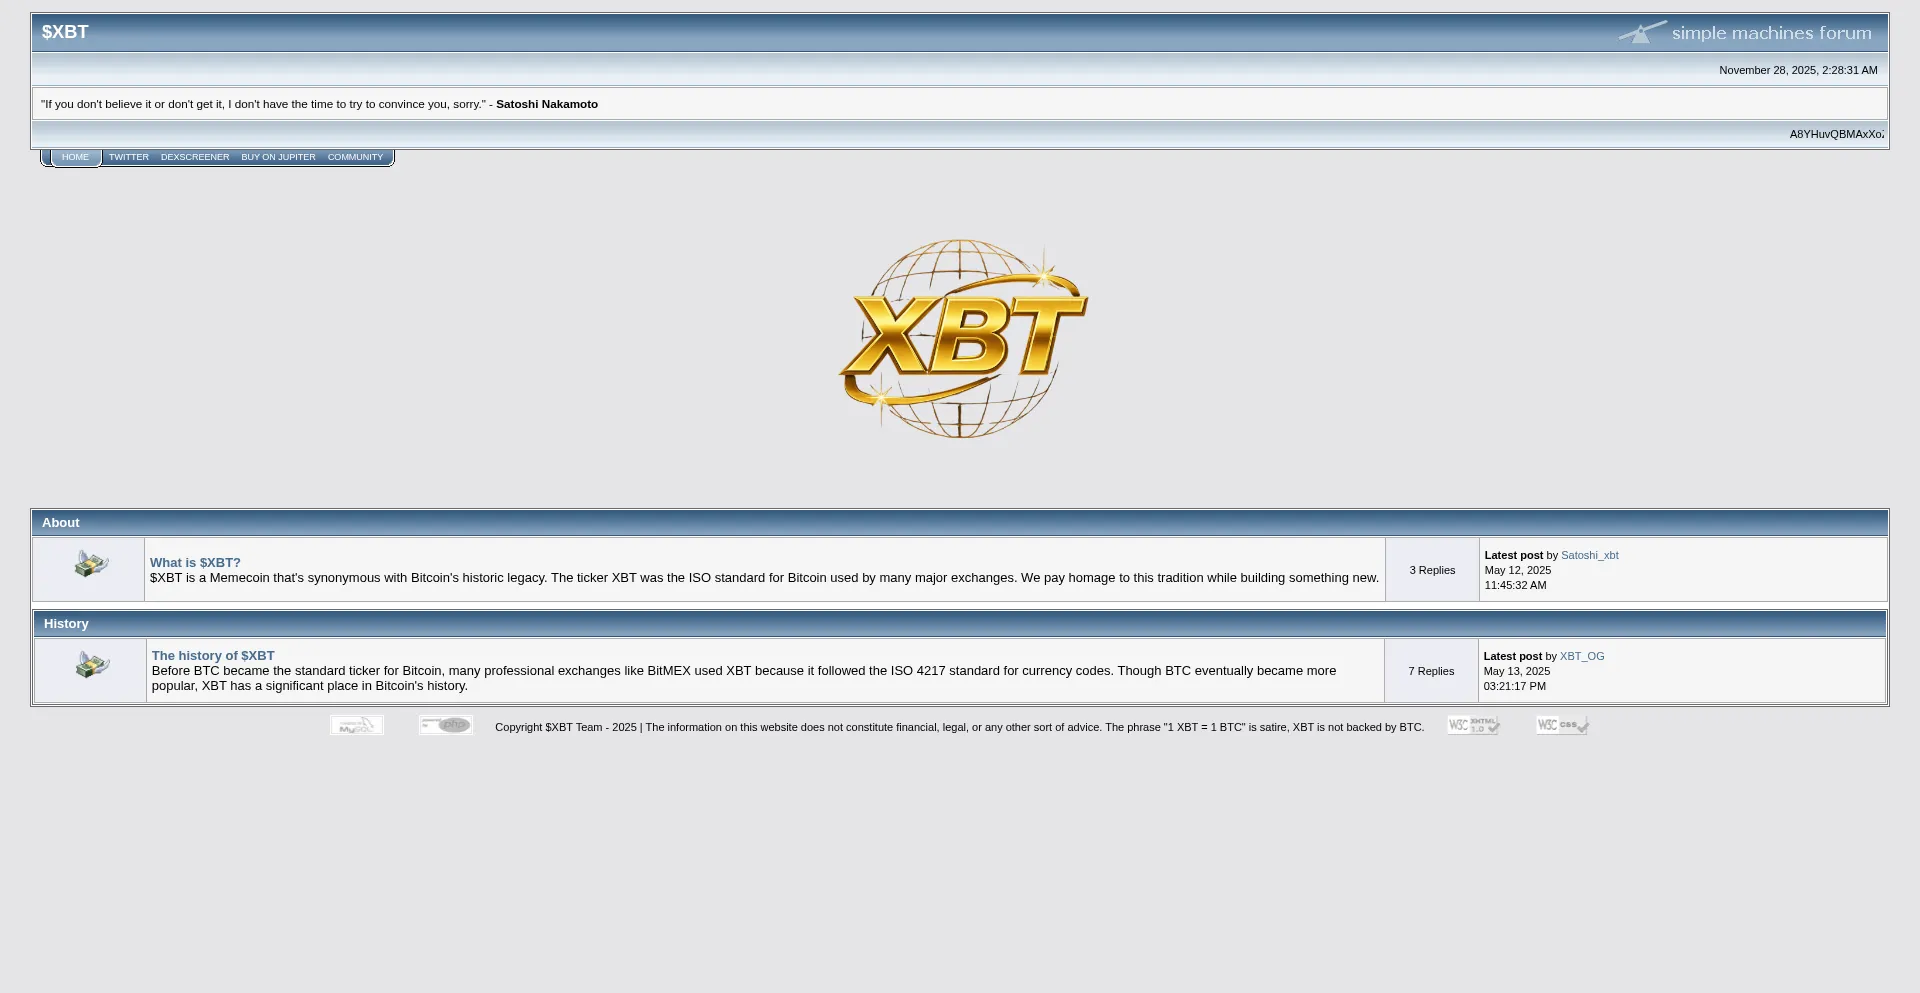Image resolution: width=1920 pixels, height=993 pixels.
Task: Click the $XBT forum title in header
Action: tap(65, 32)
